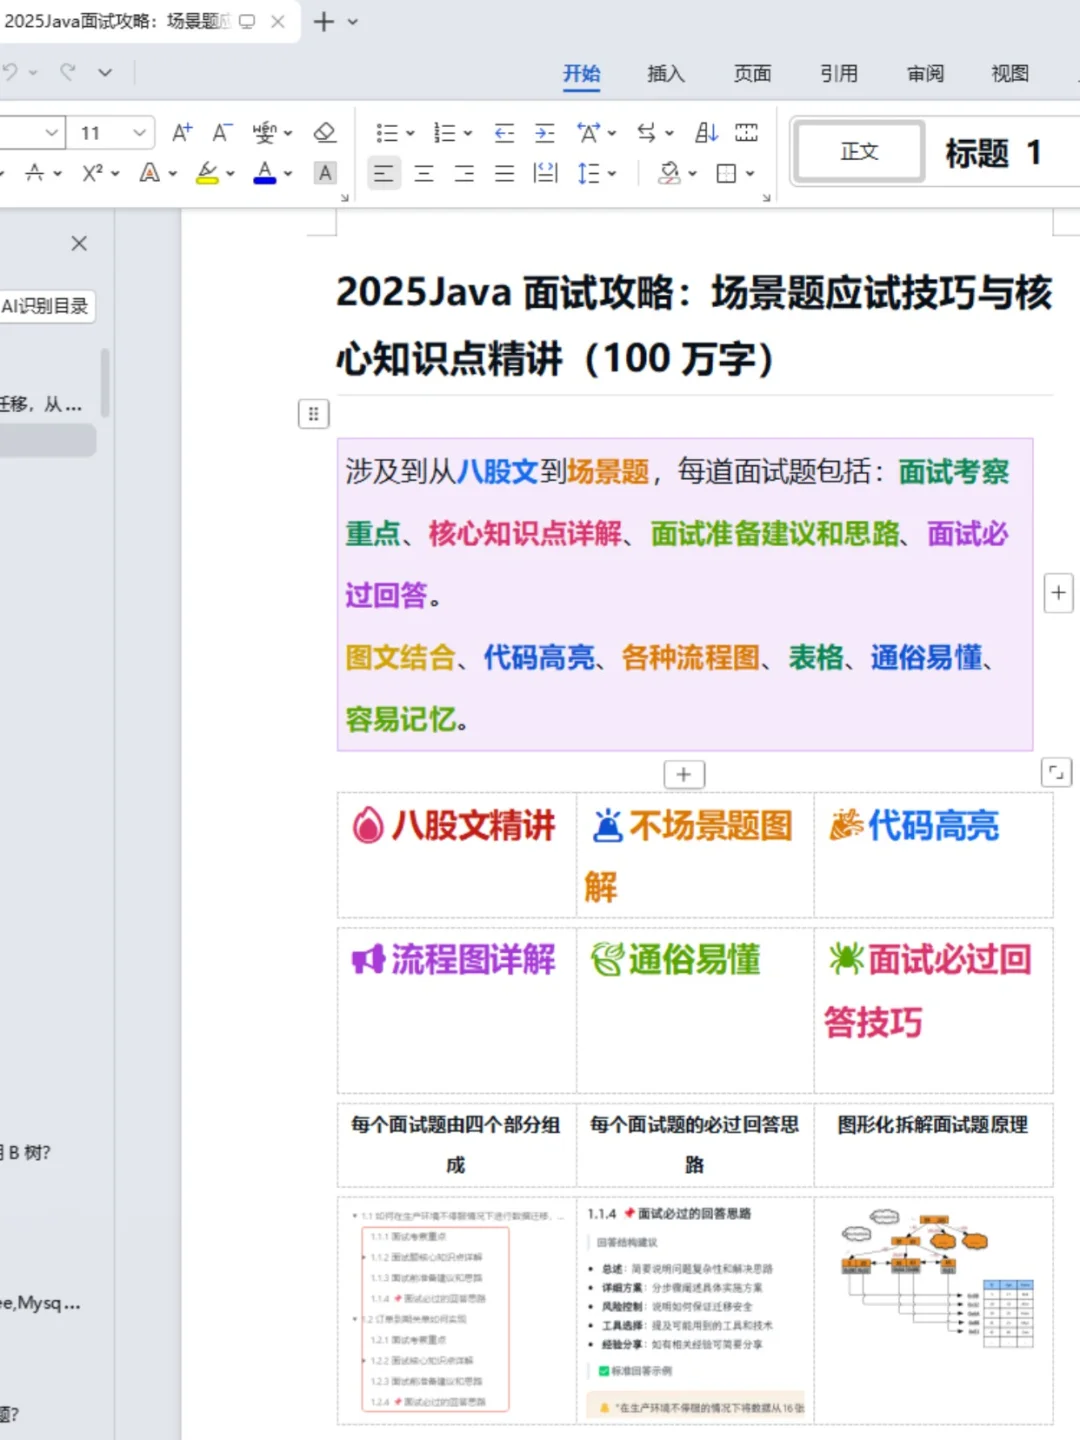Apply the 正文 style

[x=859, y=152]
